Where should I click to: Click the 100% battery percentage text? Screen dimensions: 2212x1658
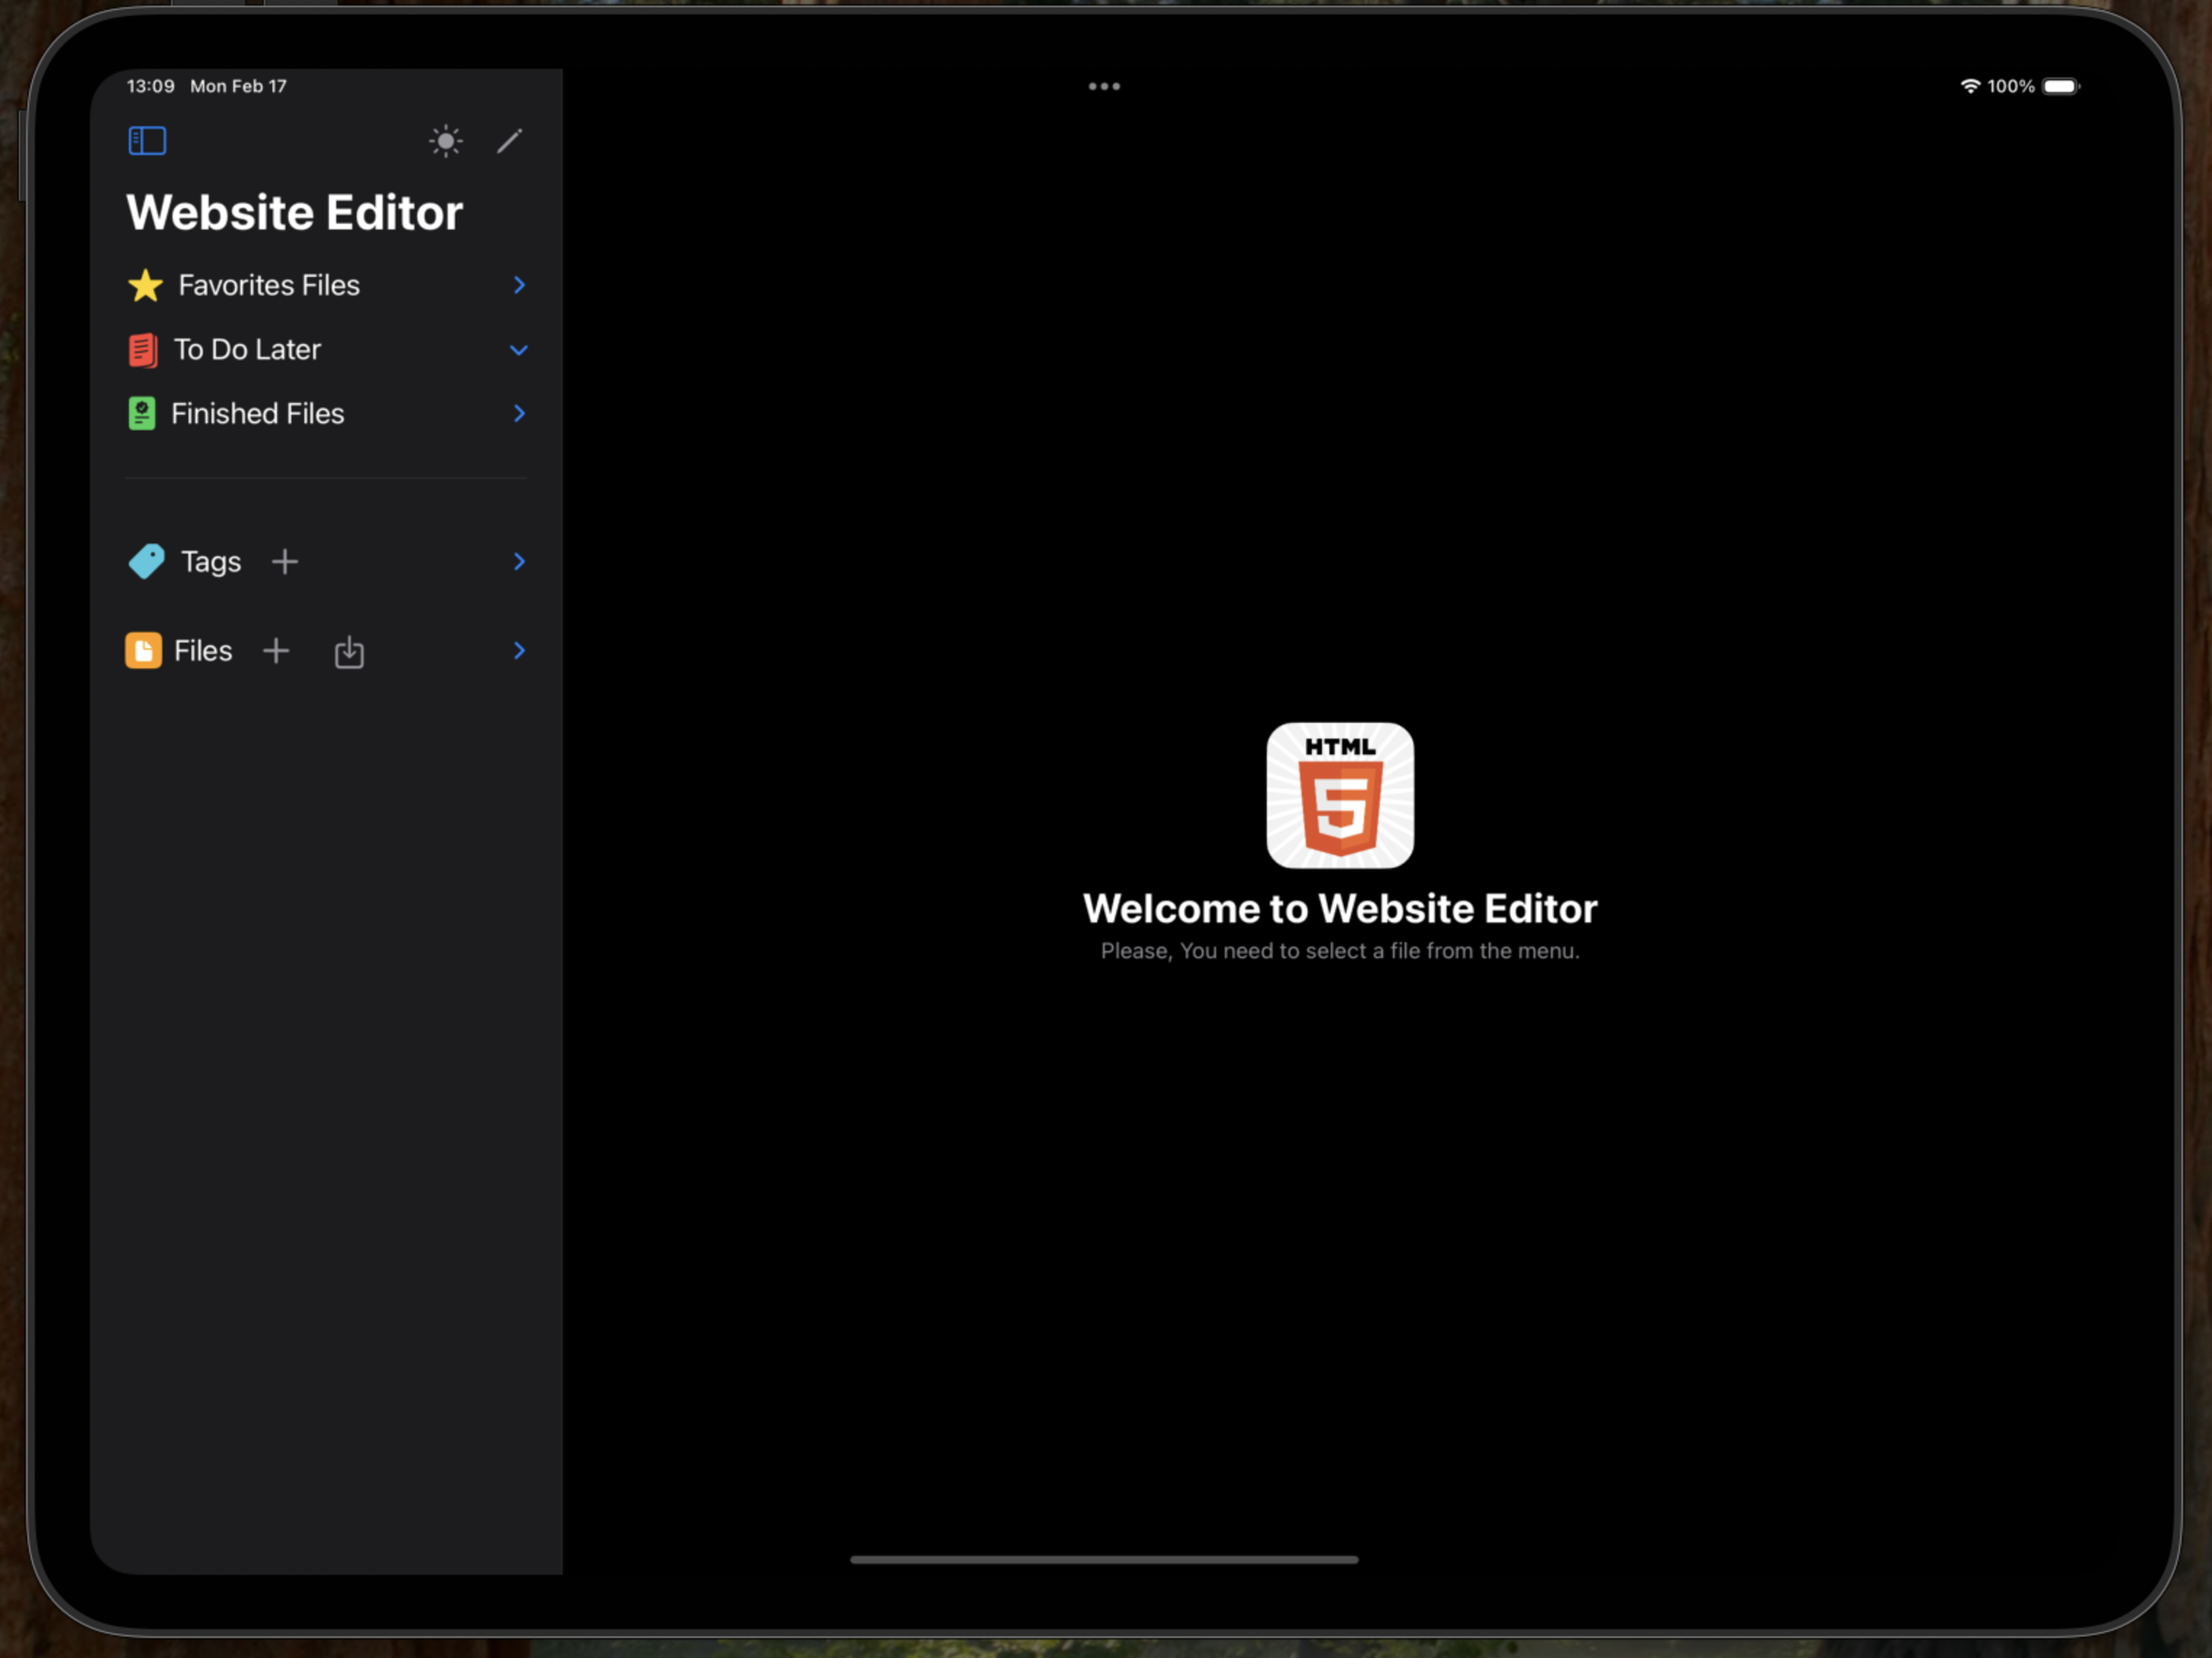pyautogui.click(x=2011, y=86)
